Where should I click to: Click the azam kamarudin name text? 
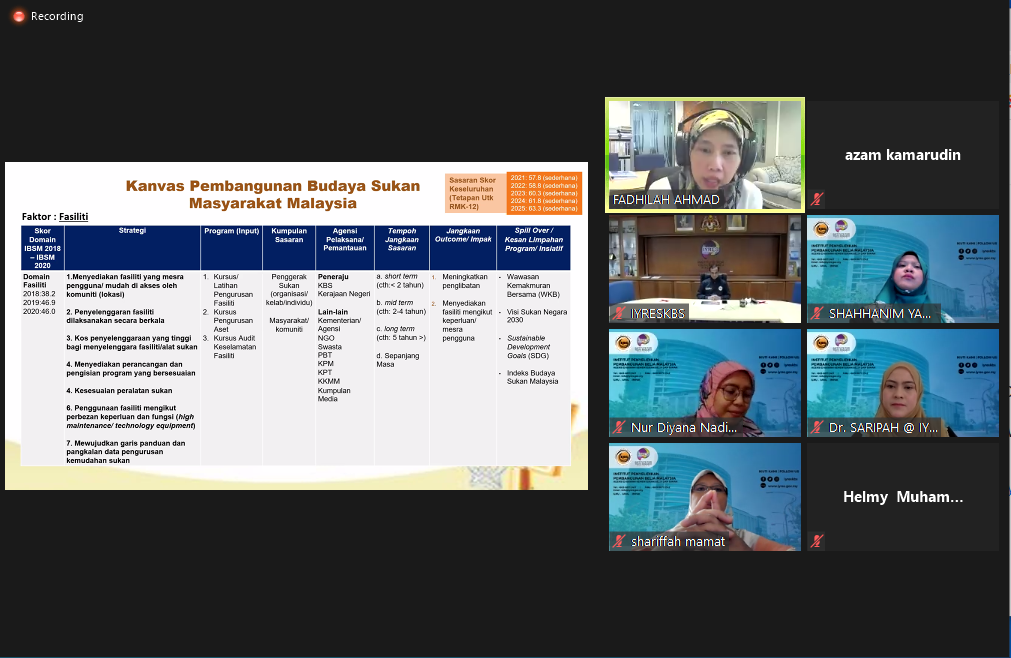tap(903, 155)
